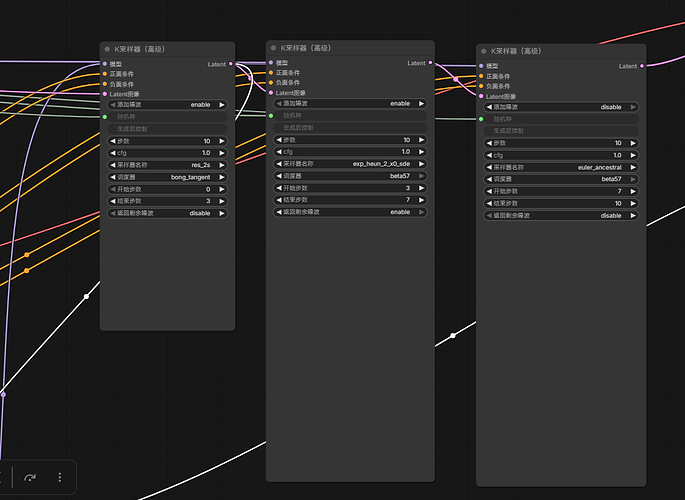Open the three-dot more options menu
The width and height of the screenshot is (685, 500).
pos(60,477)
